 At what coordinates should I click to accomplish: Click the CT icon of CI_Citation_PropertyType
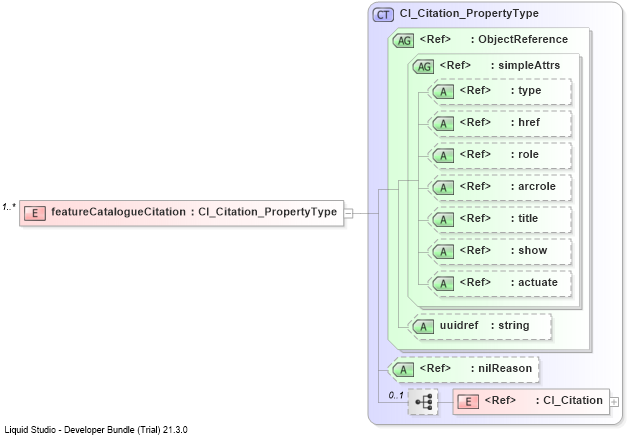383,15
